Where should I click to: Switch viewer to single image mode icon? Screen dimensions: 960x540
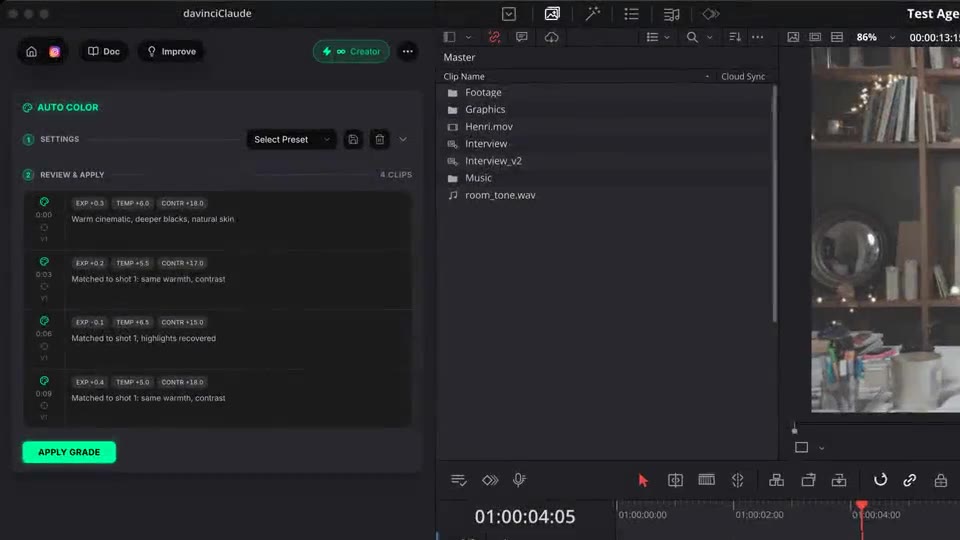point(793,37)
